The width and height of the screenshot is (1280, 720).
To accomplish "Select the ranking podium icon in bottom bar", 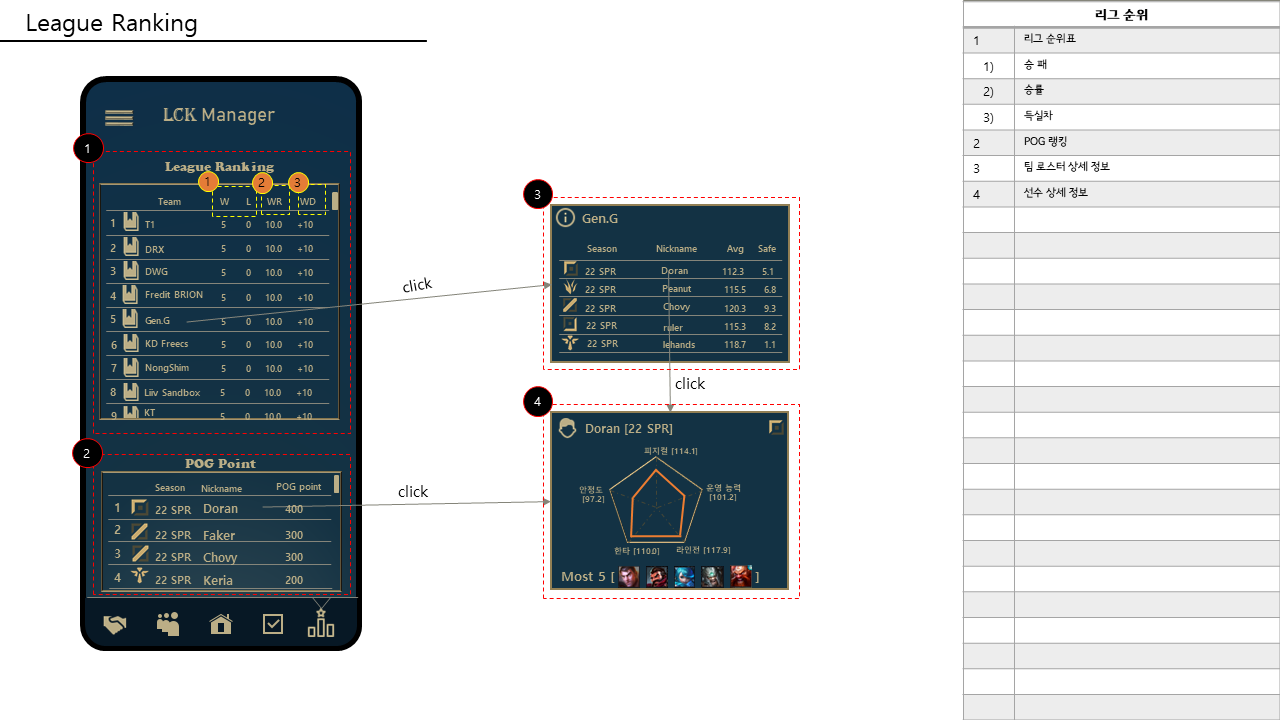I will 321,622.
